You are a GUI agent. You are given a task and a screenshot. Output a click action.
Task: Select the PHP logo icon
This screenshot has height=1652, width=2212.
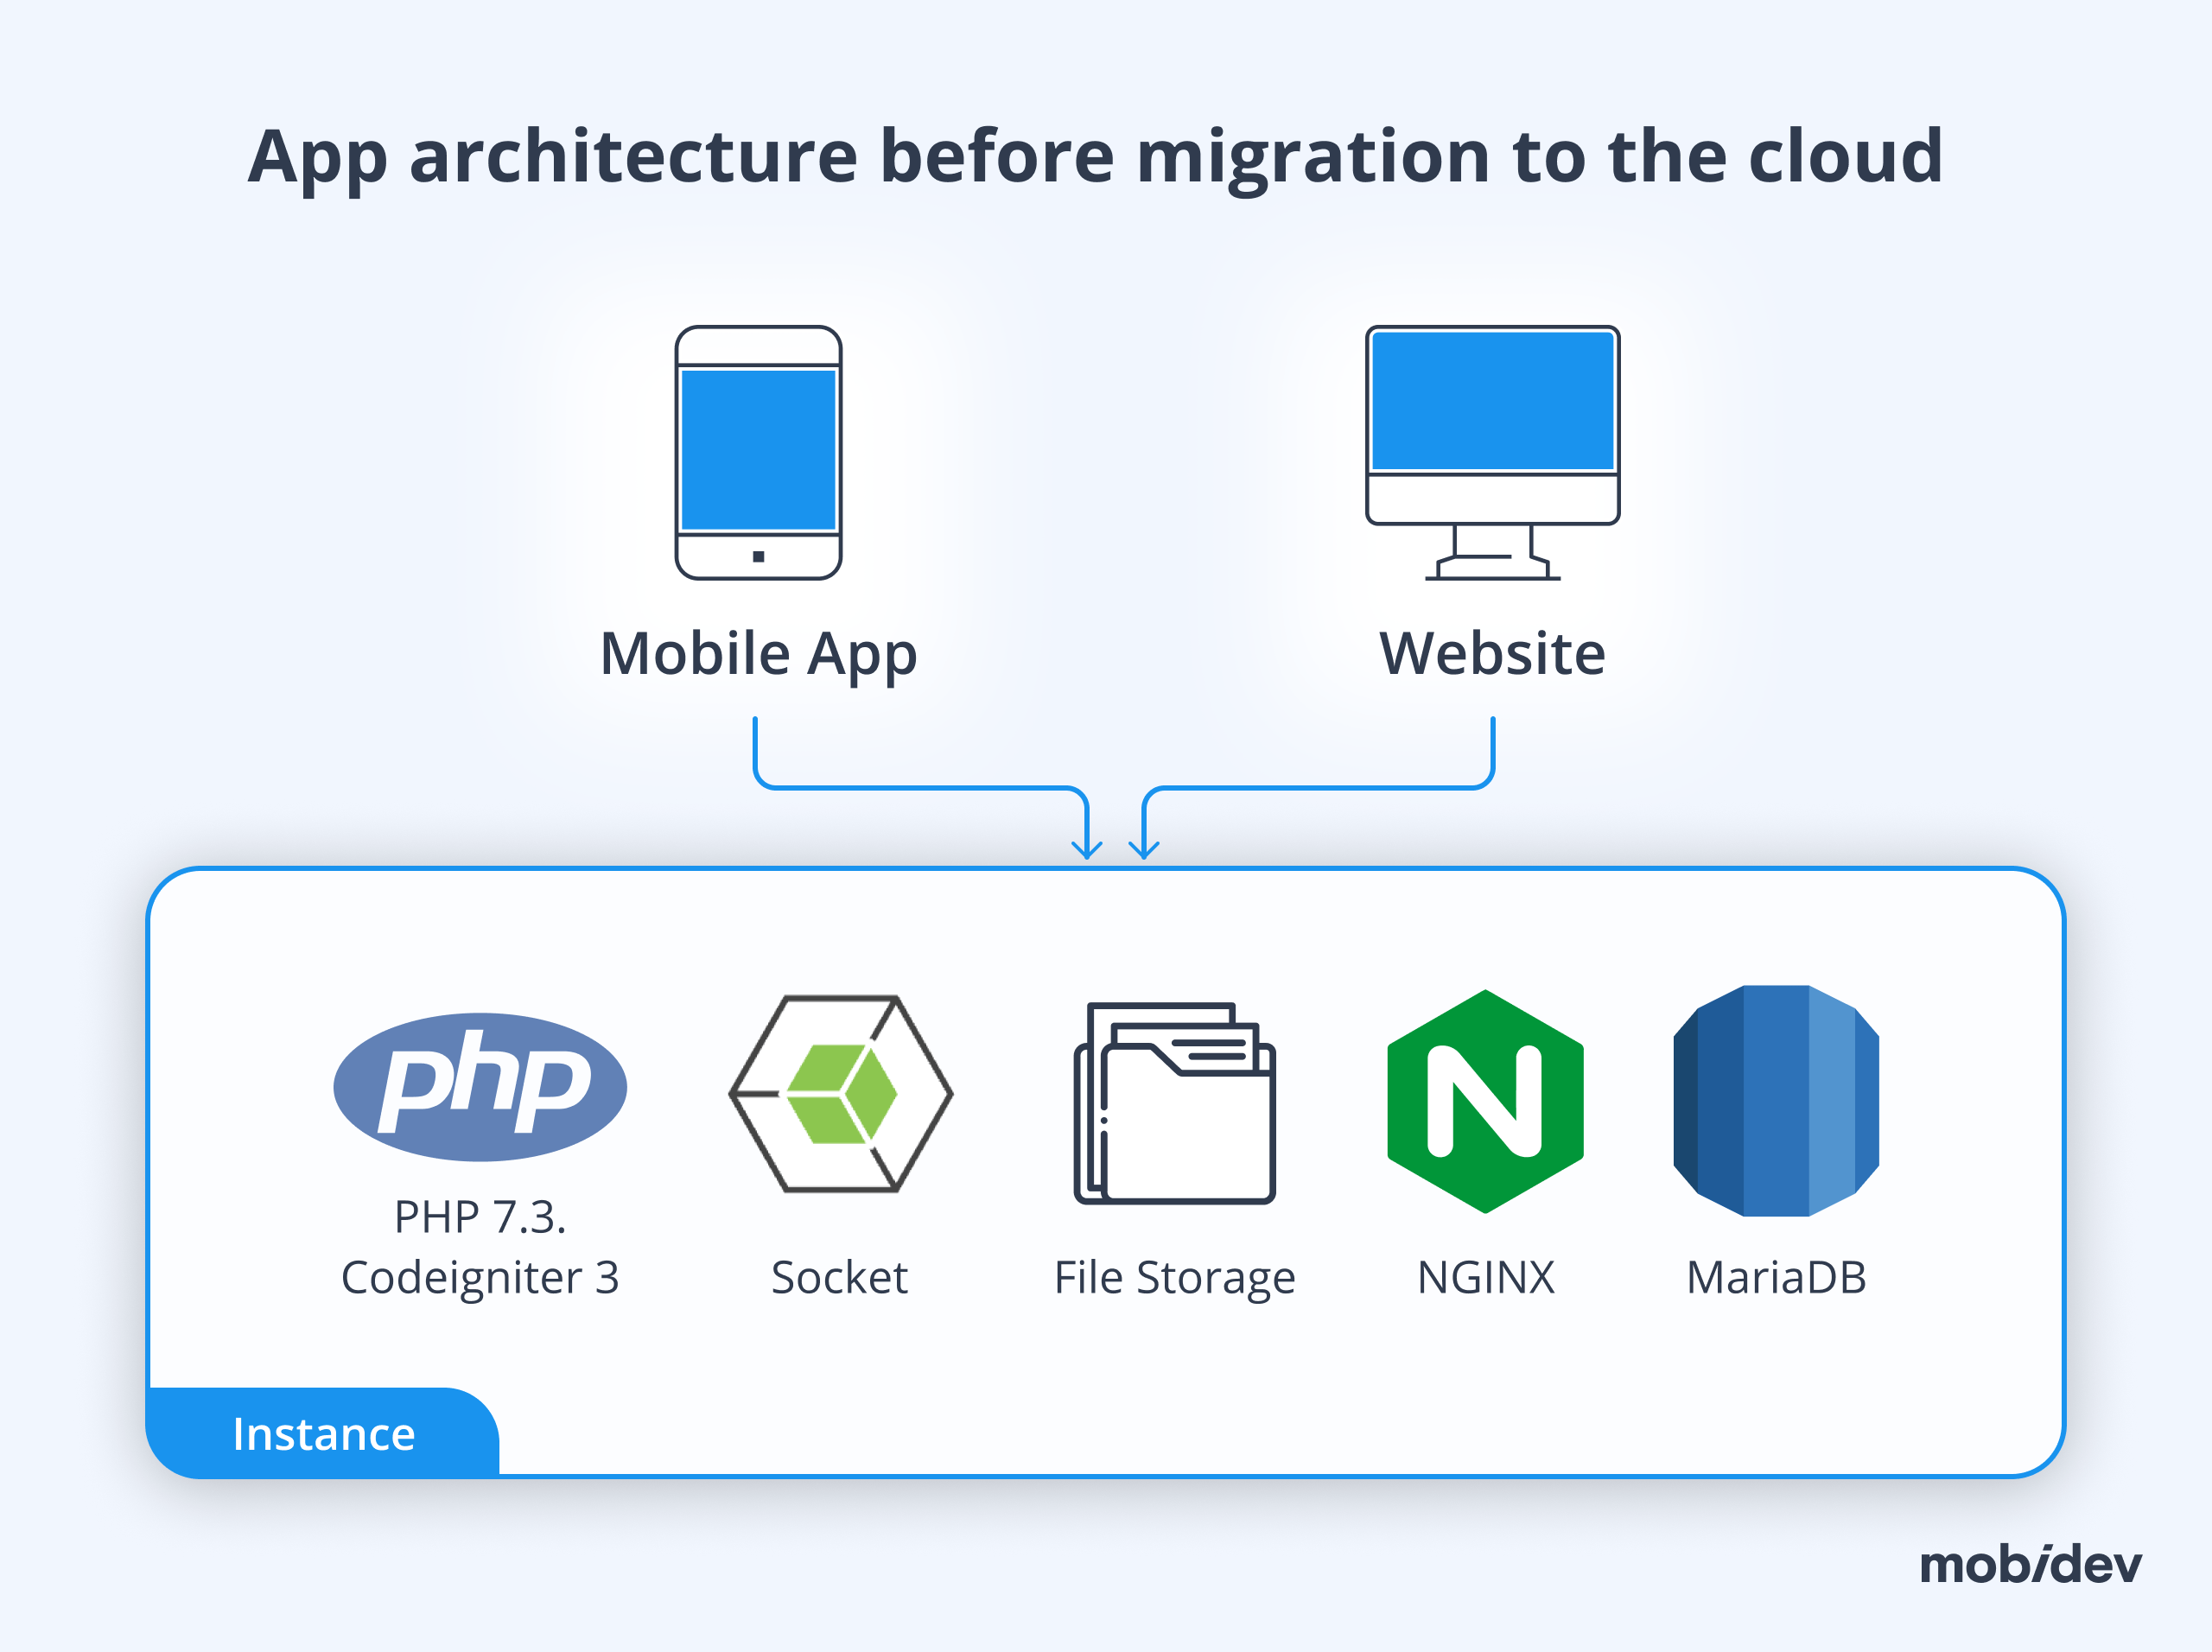[480, 1086]
